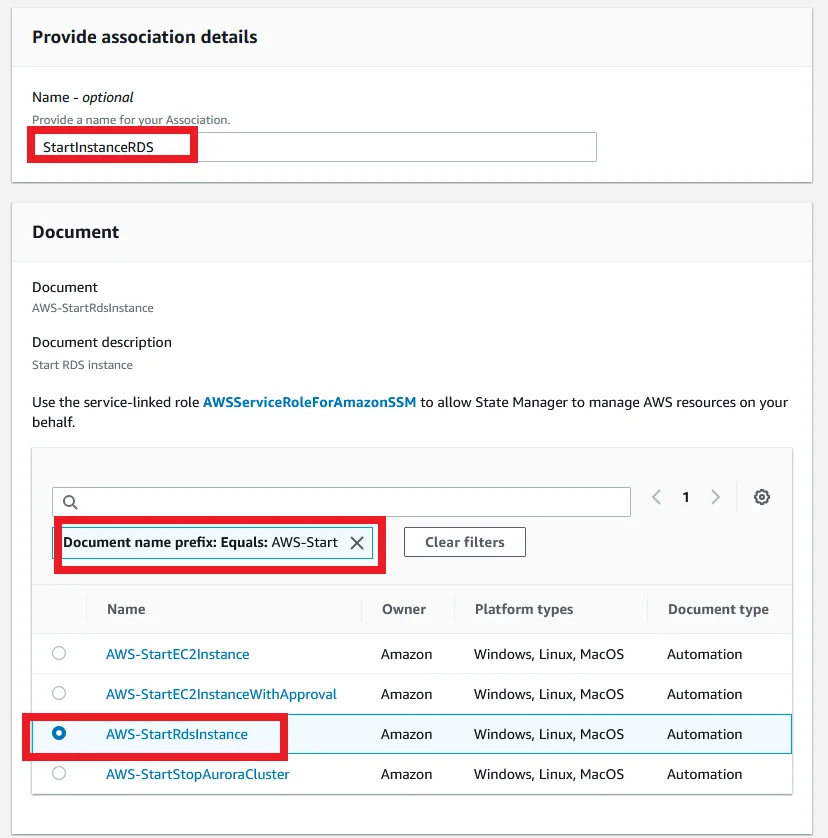Click platform types in AWS-StartStopAuroraCluster row

549,774
